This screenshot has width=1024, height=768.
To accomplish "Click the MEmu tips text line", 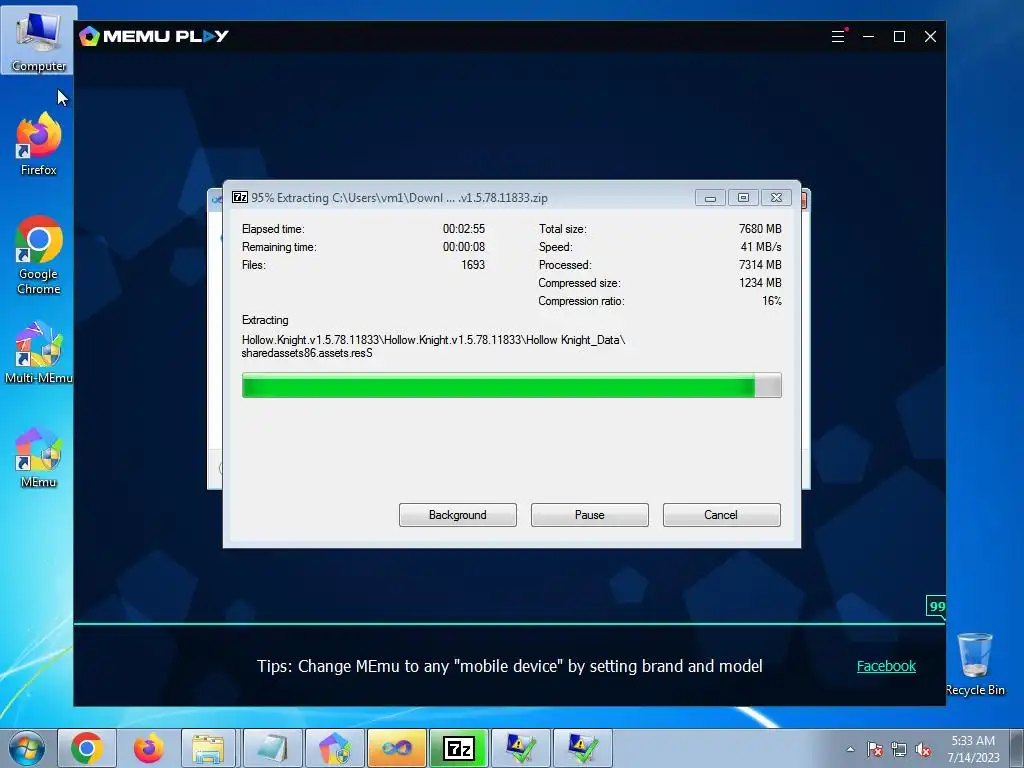I will pyautogui.click(x=509, y=666).
